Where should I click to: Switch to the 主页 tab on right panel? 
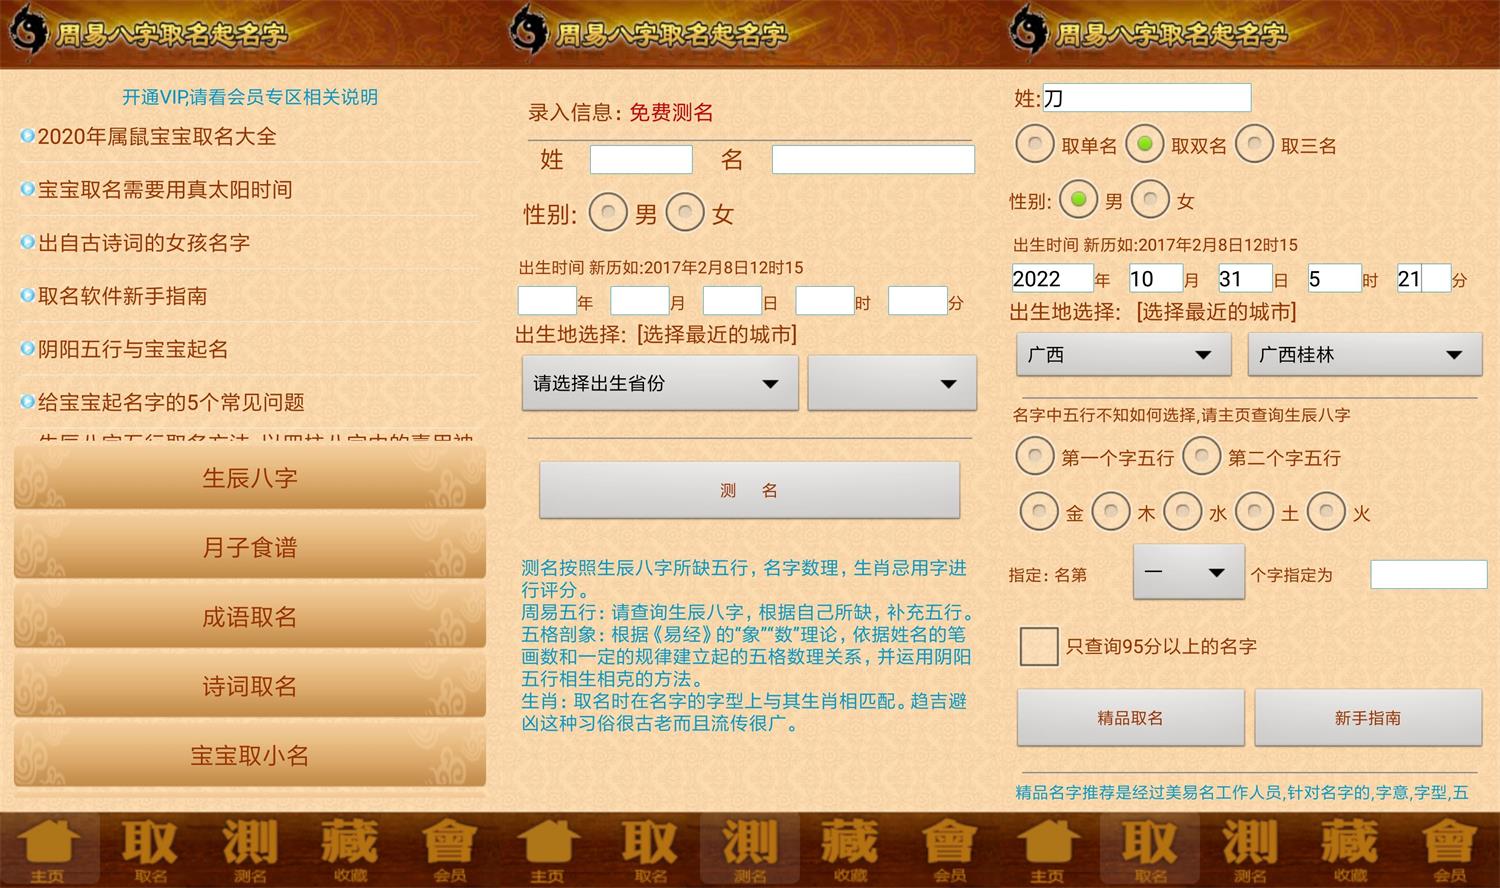point(1048,848)
